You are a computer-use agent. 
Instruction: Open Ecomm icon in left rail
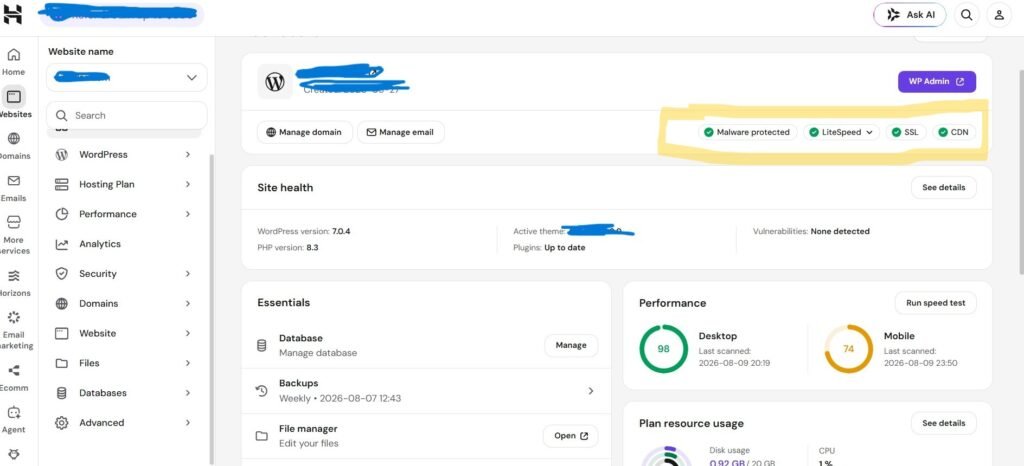click(x=13, y=371)
